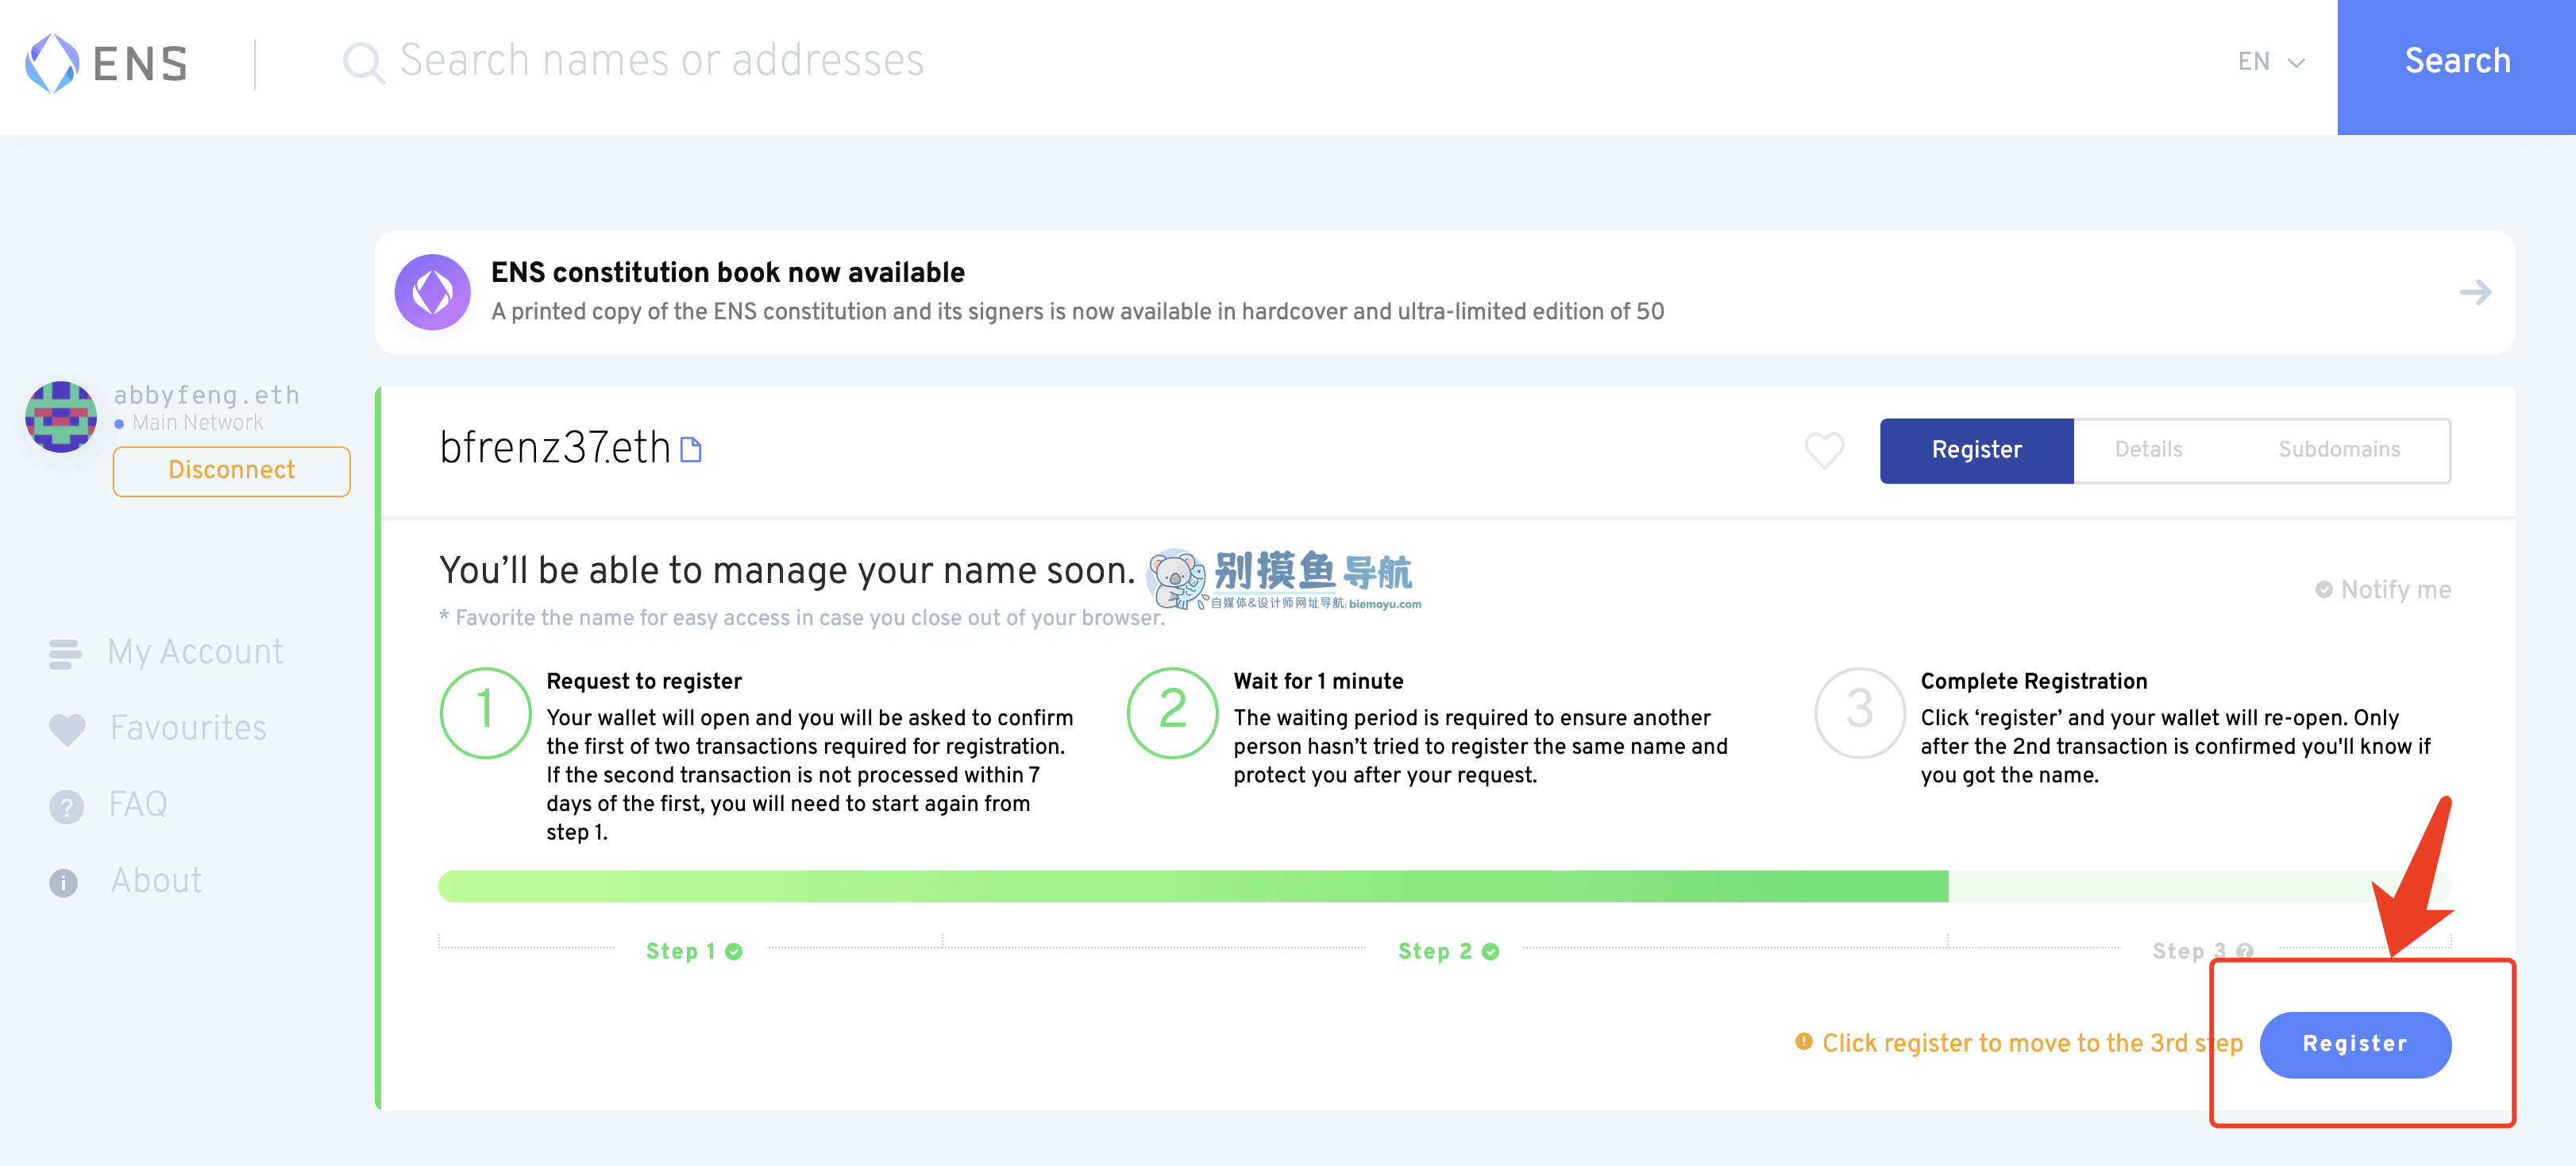
Task: Click abbyfeng.eth account name
Action: [207, 395]
